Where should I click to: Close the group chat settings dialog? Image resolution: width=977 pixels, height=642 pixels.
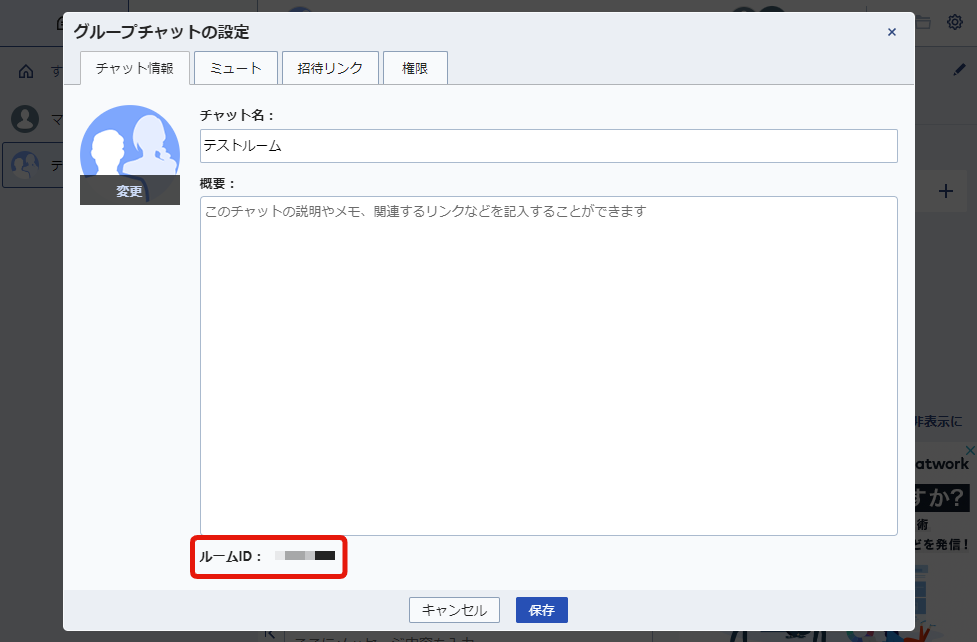point(892,32)
